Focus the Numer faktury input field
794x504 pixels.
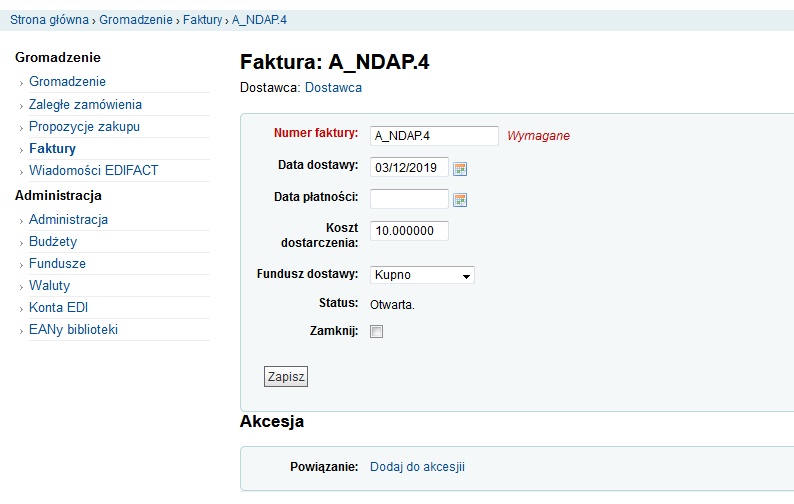click(434, 136)
